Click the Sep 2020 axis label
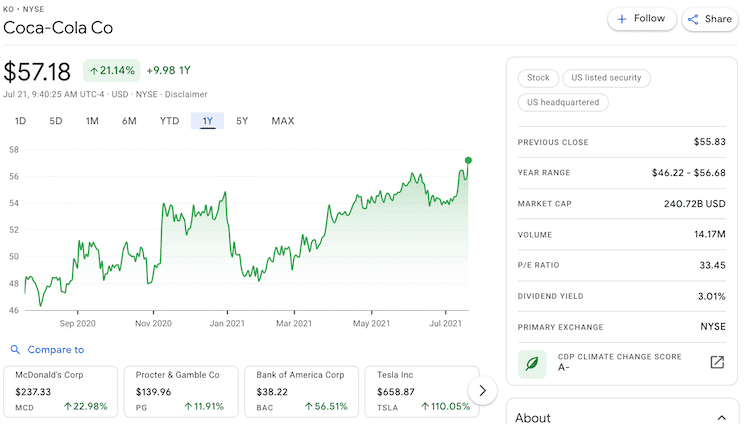 pyautogui.click(x=77, y=324)
